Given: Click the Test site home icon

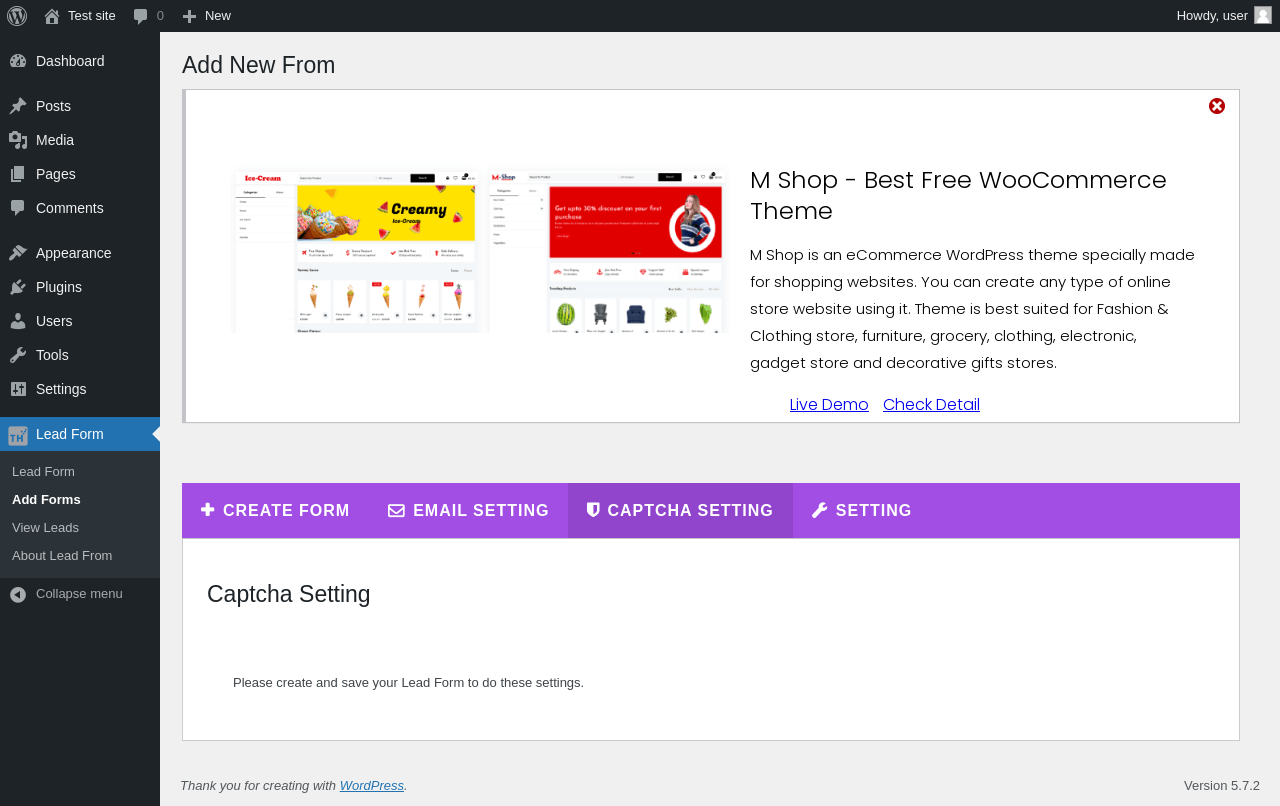Looking at the screenshot, I should [x=52, y=16].
